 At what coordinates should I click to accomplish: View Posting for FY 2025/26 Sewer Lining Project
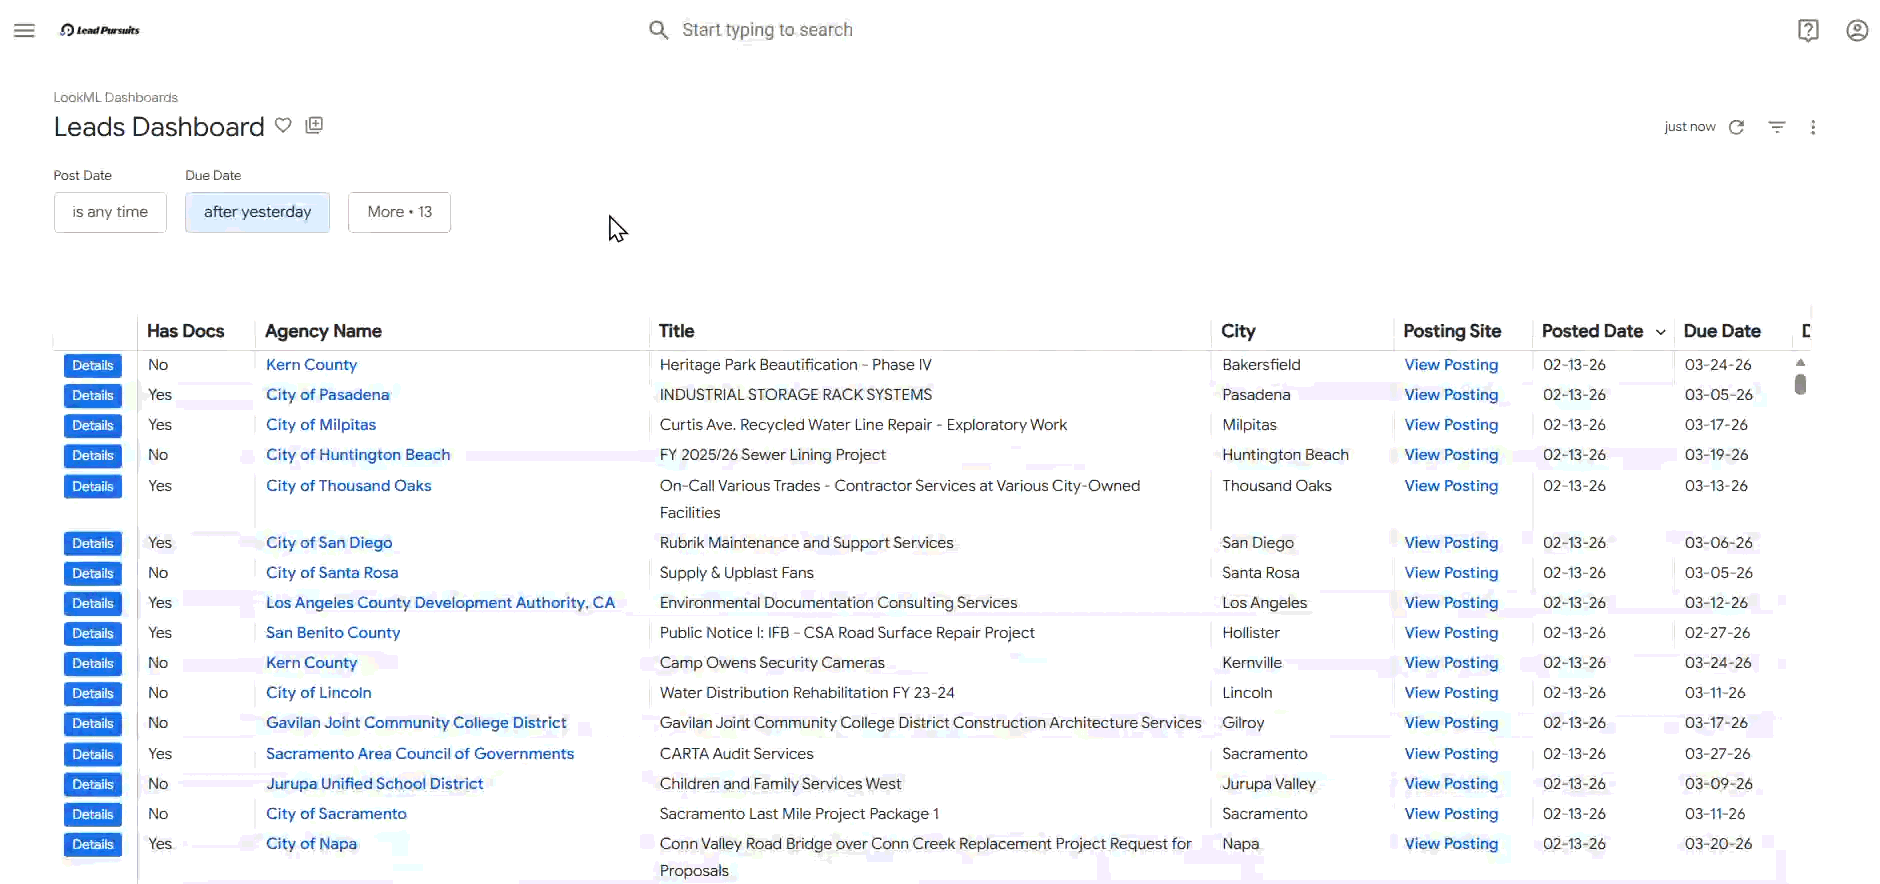1451,455
